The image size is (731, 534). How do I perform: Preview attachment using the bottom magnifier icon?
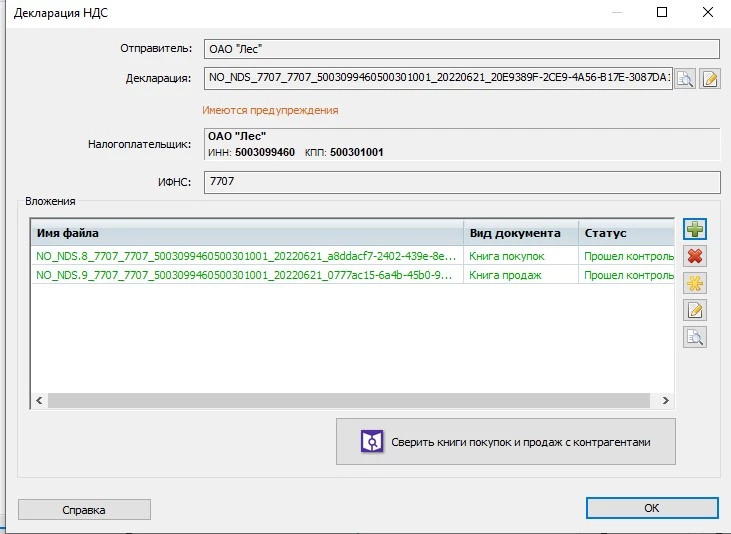[695, 338]
